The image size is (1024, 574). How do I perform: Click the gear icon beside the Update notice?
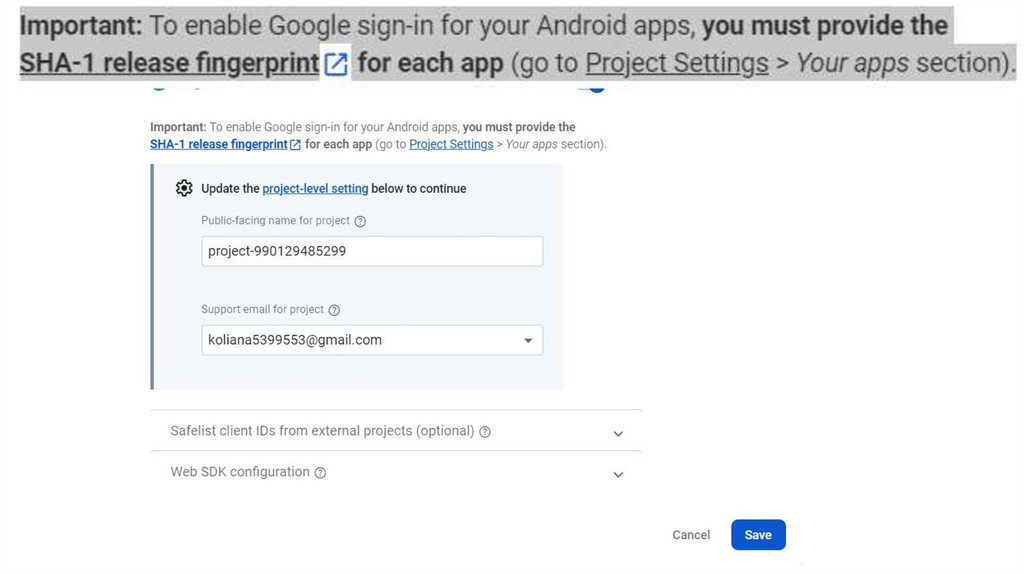tap(184, 188)
